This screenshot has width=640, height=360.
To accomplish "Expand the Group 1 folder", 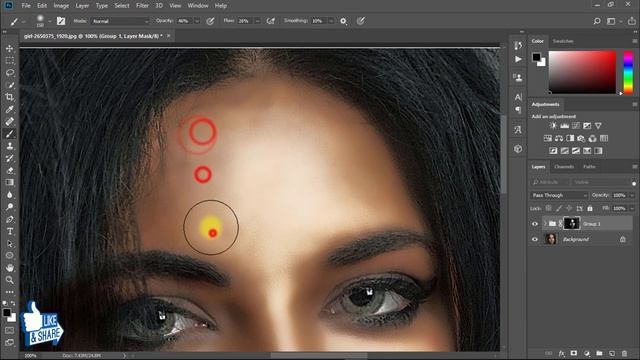I will [x=545, y=224].
